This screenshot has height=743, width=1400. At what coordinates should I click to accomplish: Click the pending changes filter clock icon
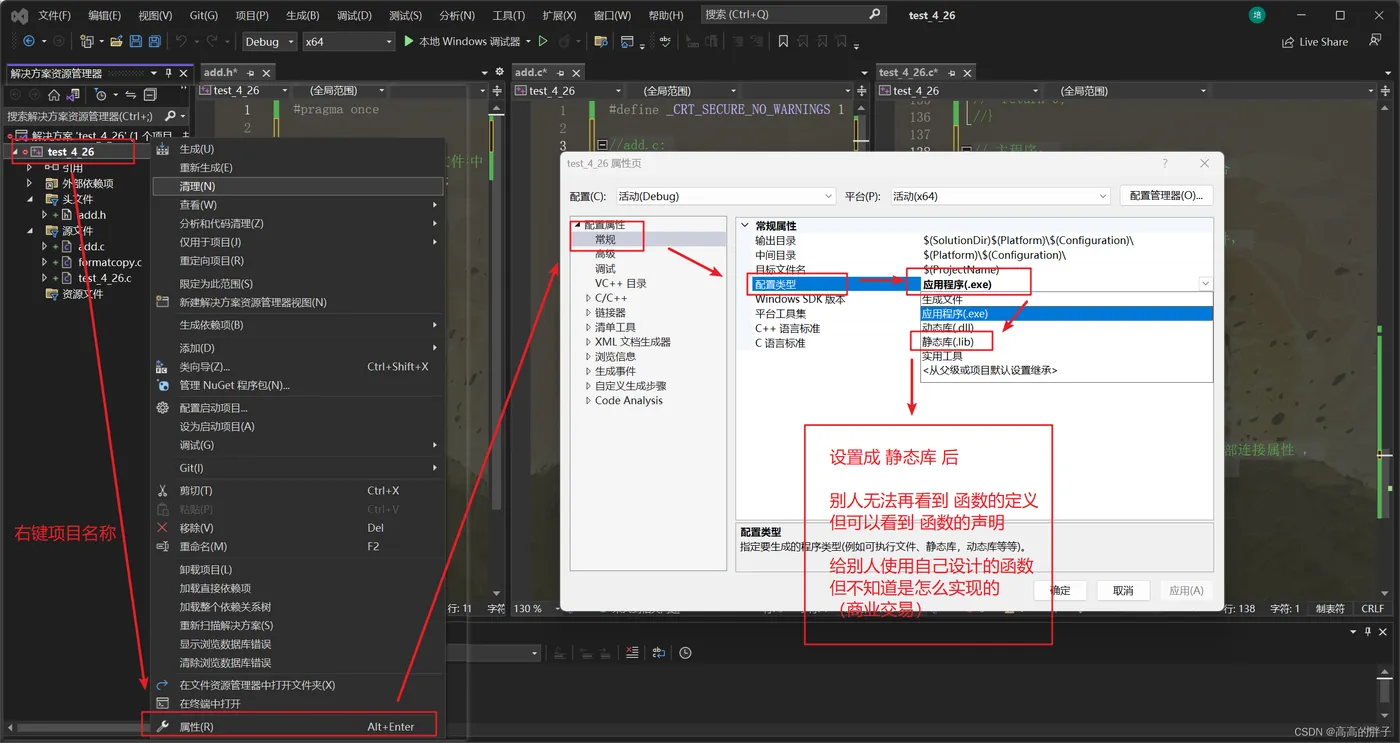(x=101, y=95)
